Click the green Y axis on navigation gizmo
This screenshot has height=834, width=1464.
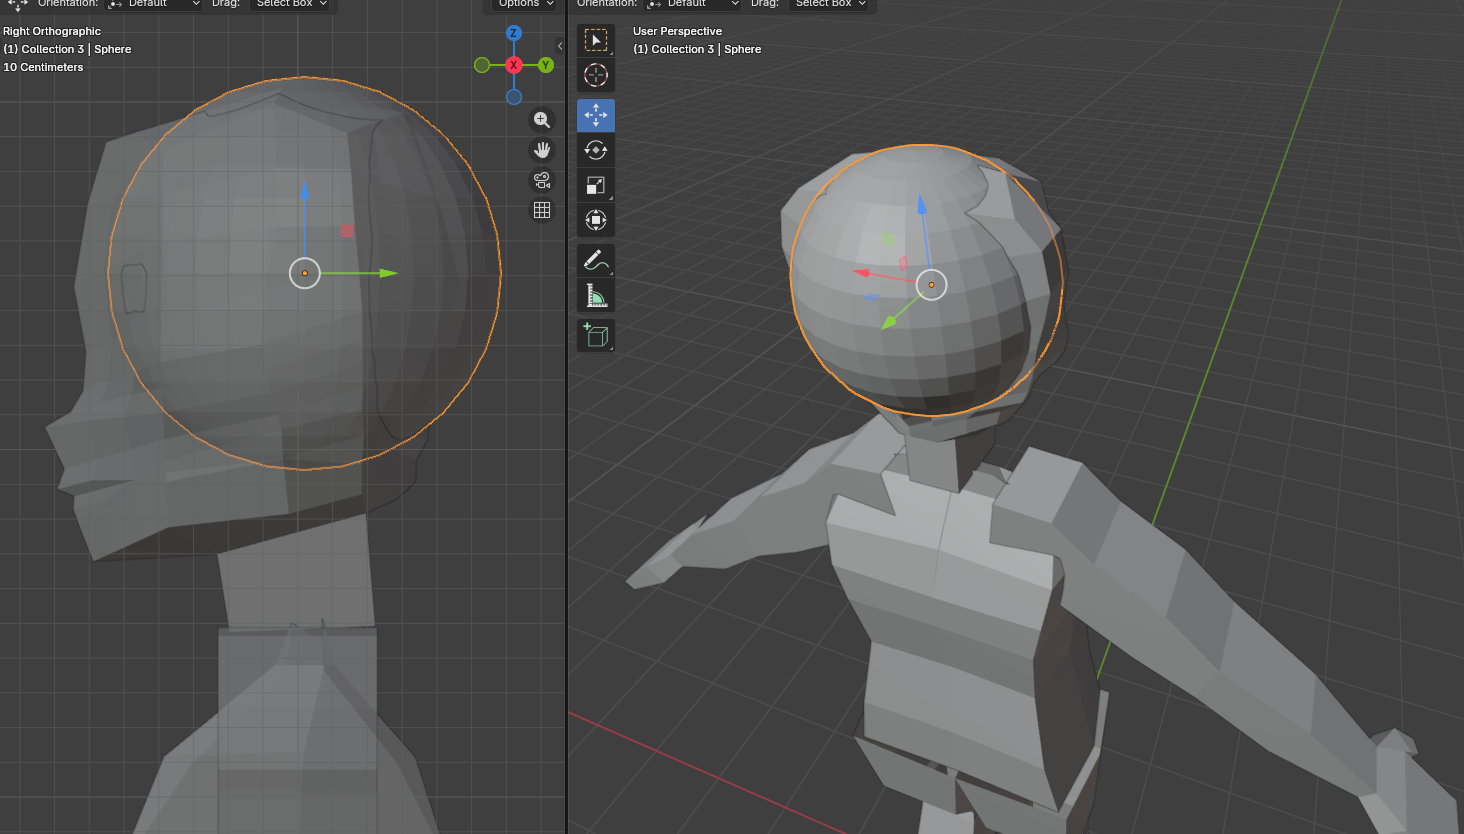pos(546,65)
